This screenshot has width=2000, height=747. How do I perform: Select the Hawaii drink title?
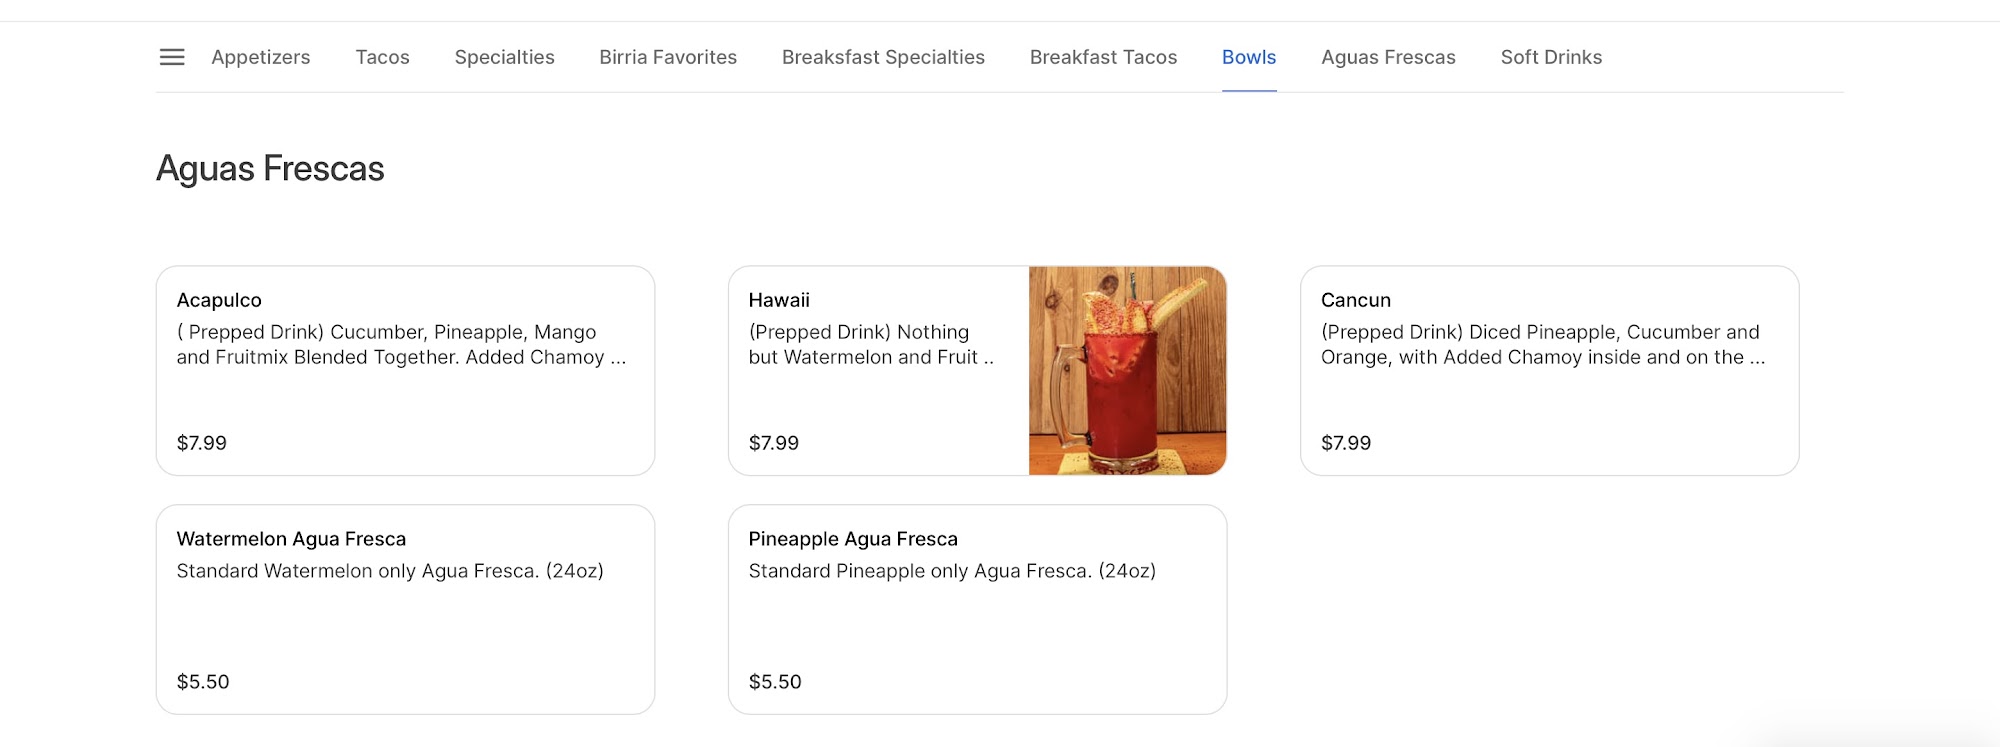[x=779, y=300]
